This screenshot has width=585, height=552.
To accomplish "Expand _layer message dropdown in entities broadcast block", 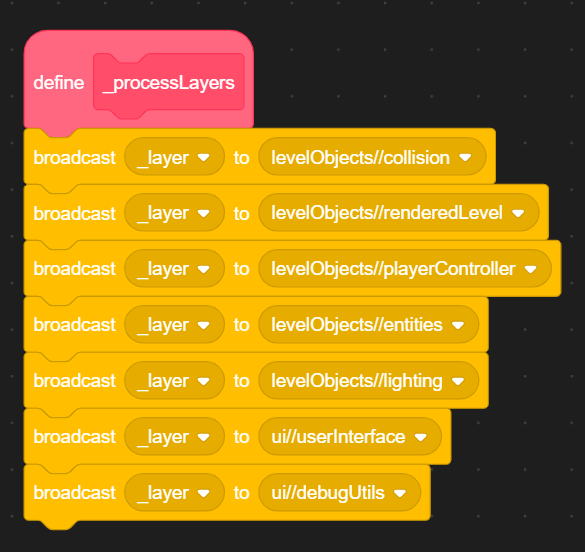I will point(174,325).
